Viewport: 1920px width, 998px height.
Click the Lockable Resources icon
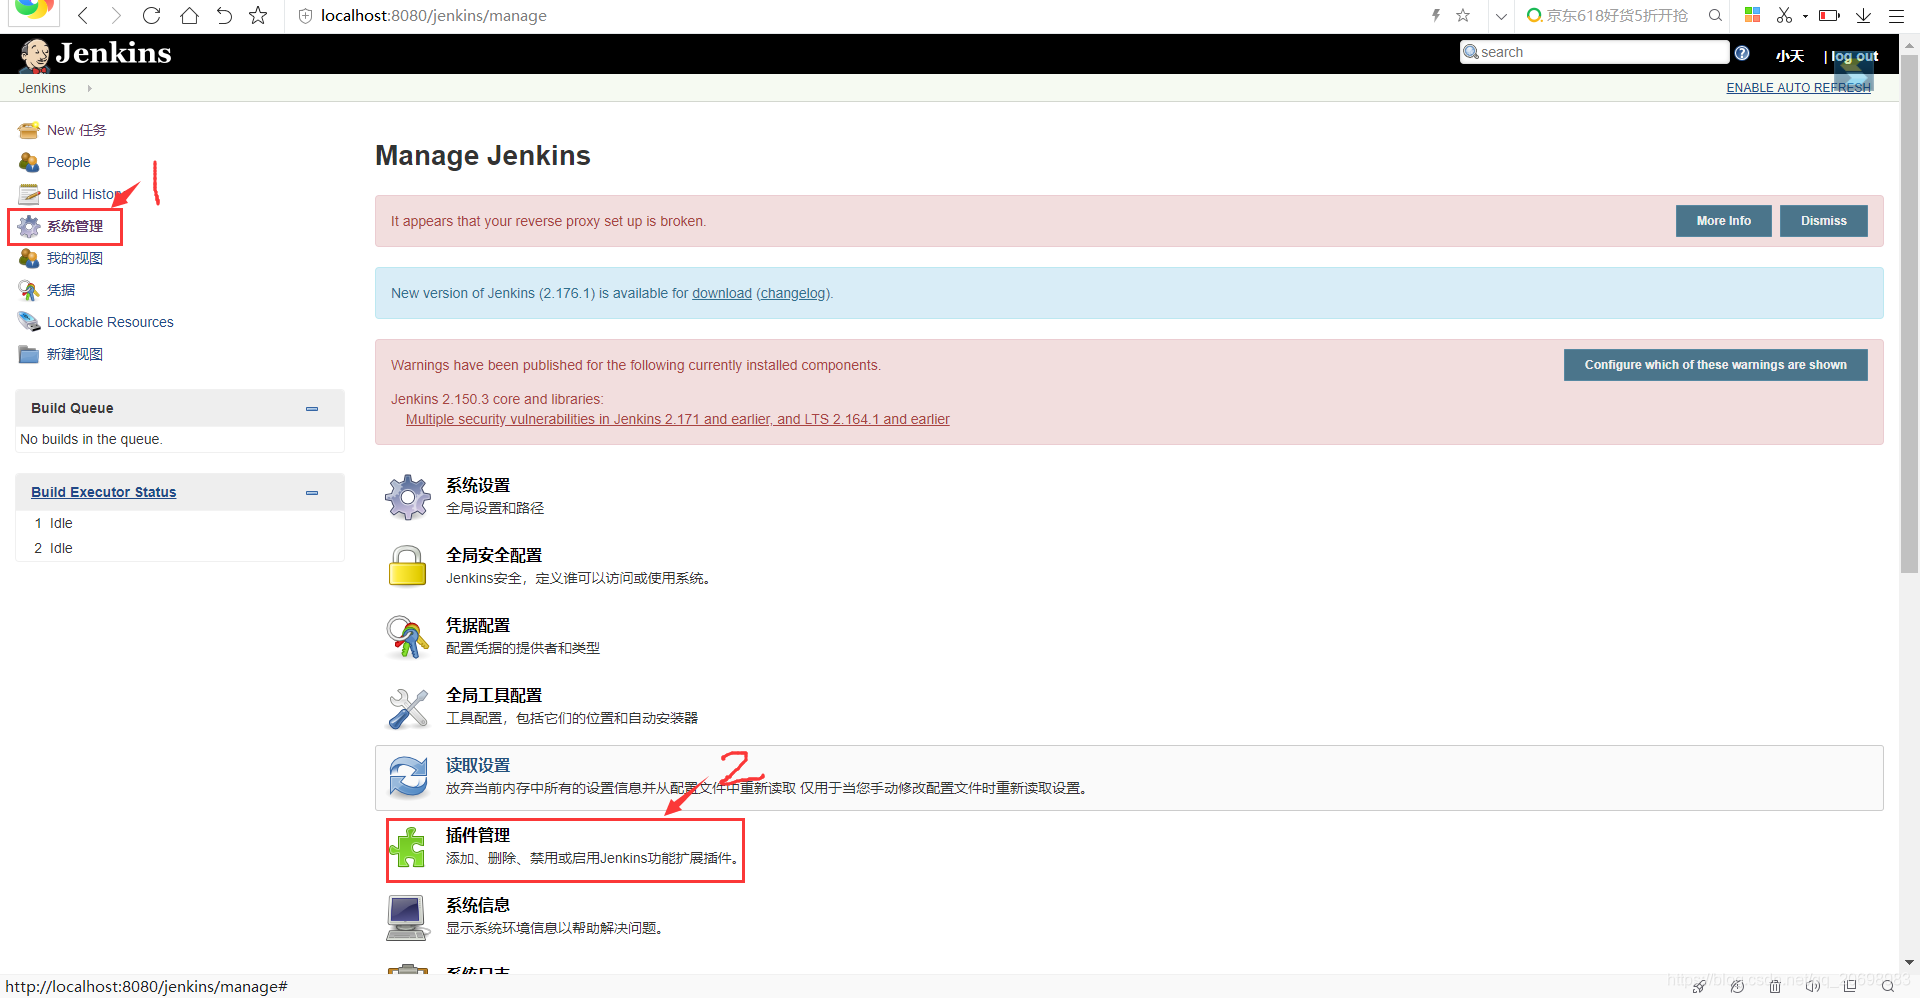click(29, 322)
